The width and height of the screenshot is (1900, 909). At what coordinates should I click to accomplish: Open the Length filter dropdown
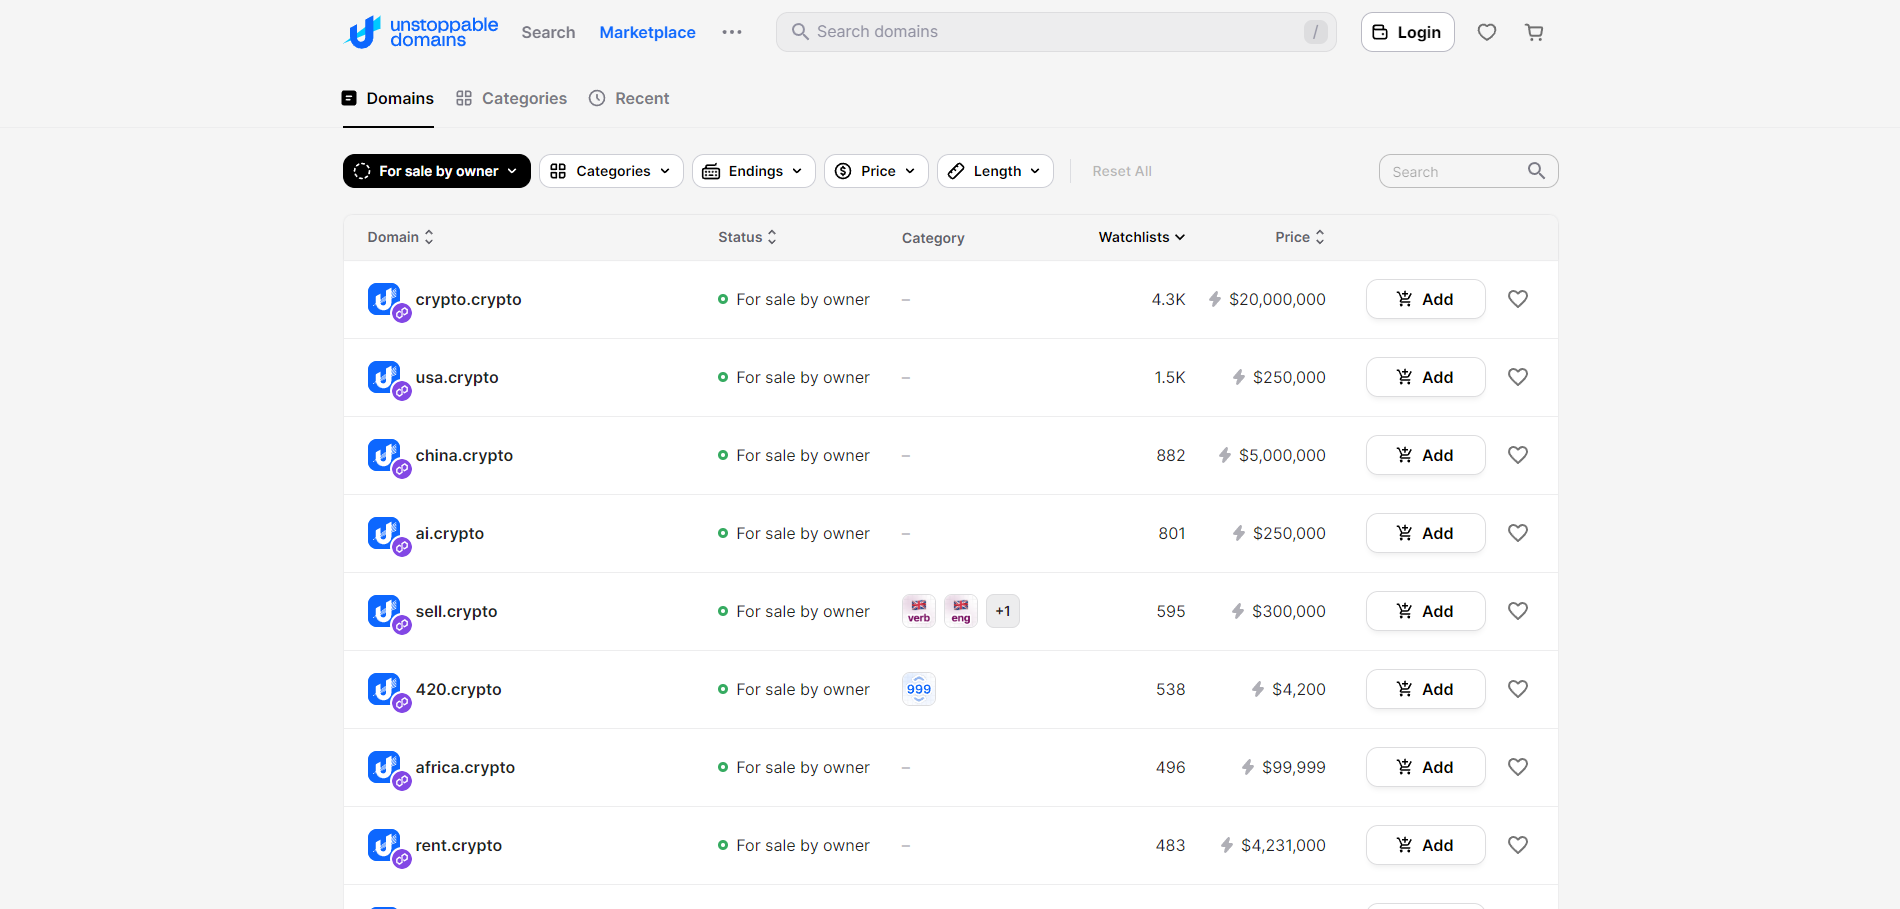(x=995, y=171)
